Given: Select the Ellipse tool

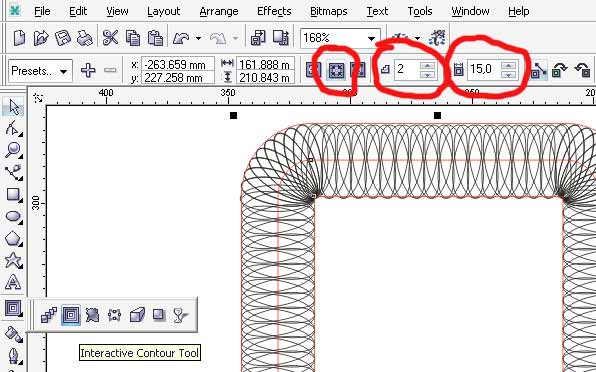Looking at the screenshot, I should tap(13, 216).
